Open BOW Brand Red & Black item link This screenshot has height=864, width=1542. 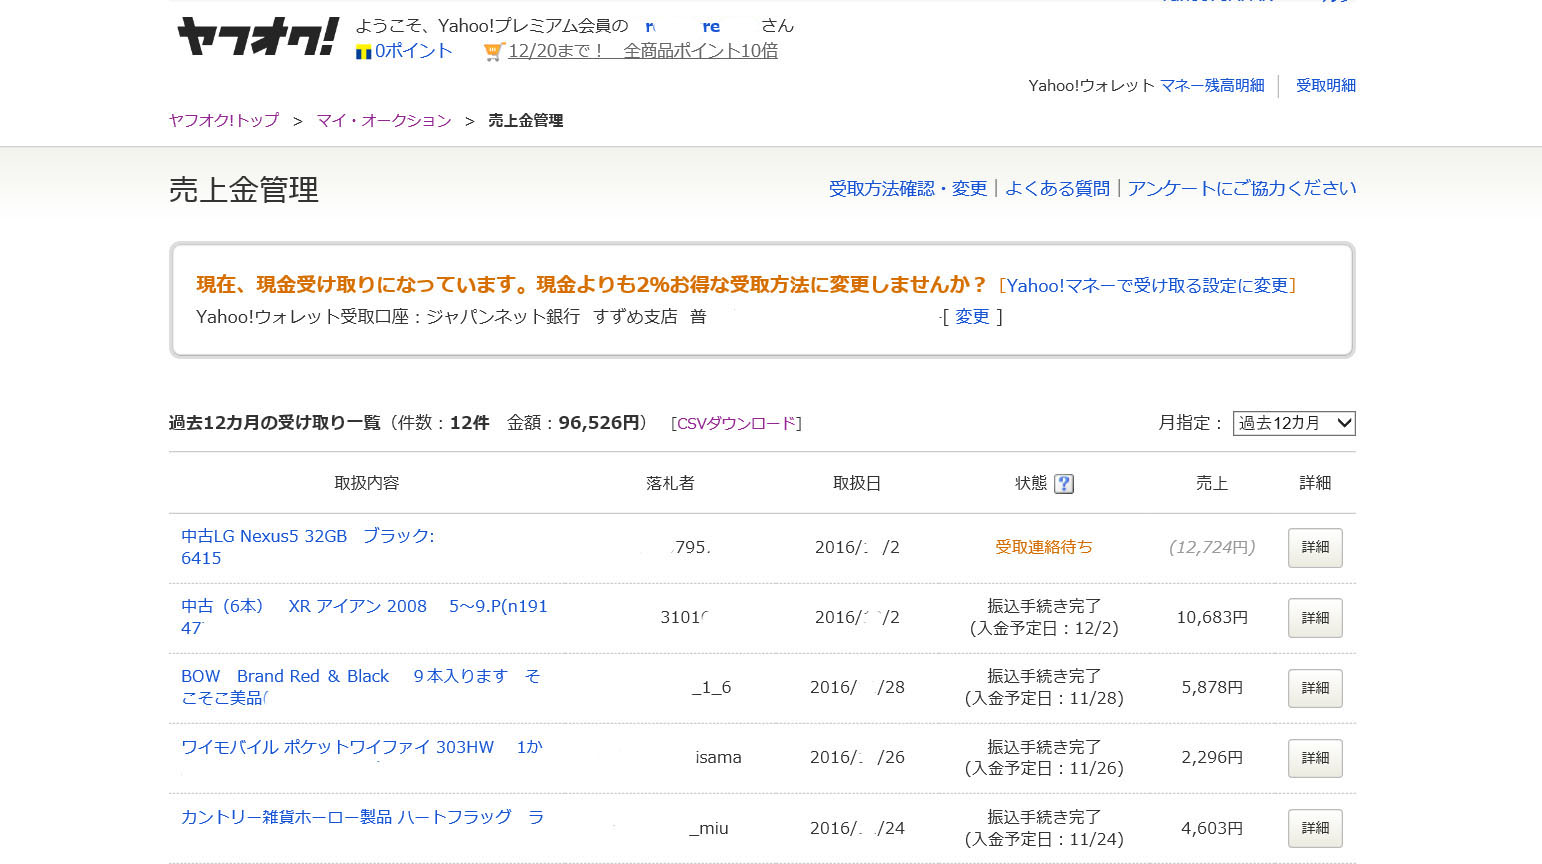click(x=360, y=687)
